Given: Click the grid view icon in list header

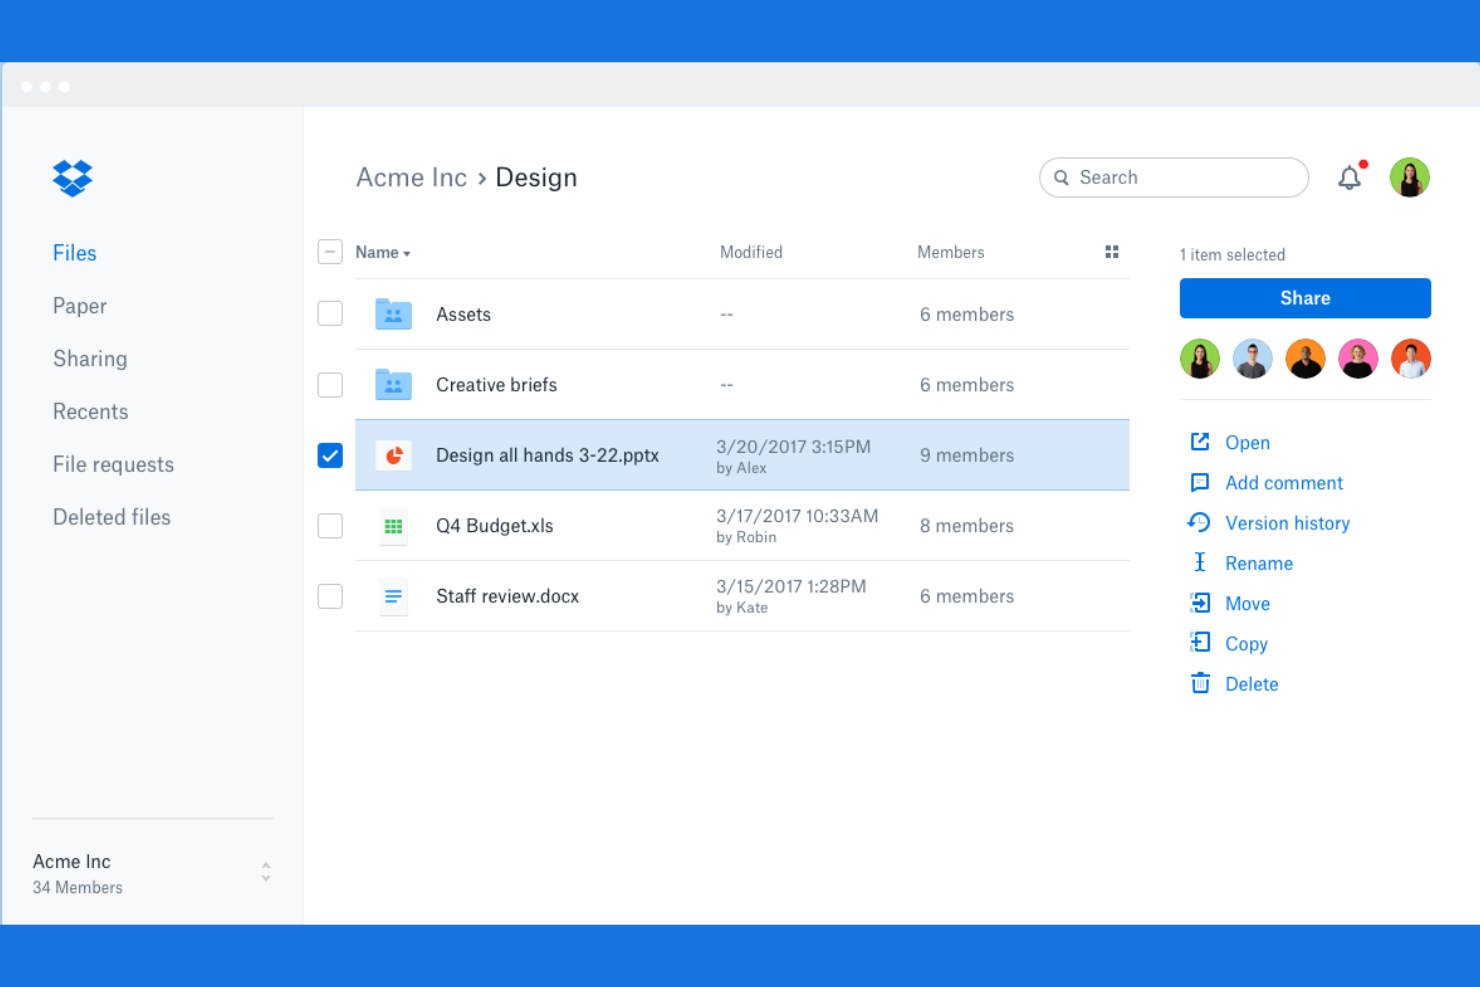Looking at the screenshot, I should 1112,252.
